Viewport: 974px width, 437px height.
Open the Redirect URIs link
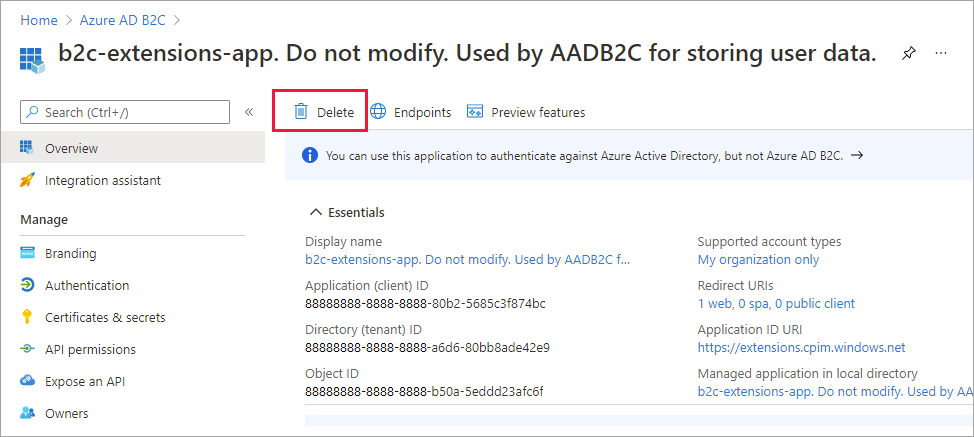coord(775,303)
